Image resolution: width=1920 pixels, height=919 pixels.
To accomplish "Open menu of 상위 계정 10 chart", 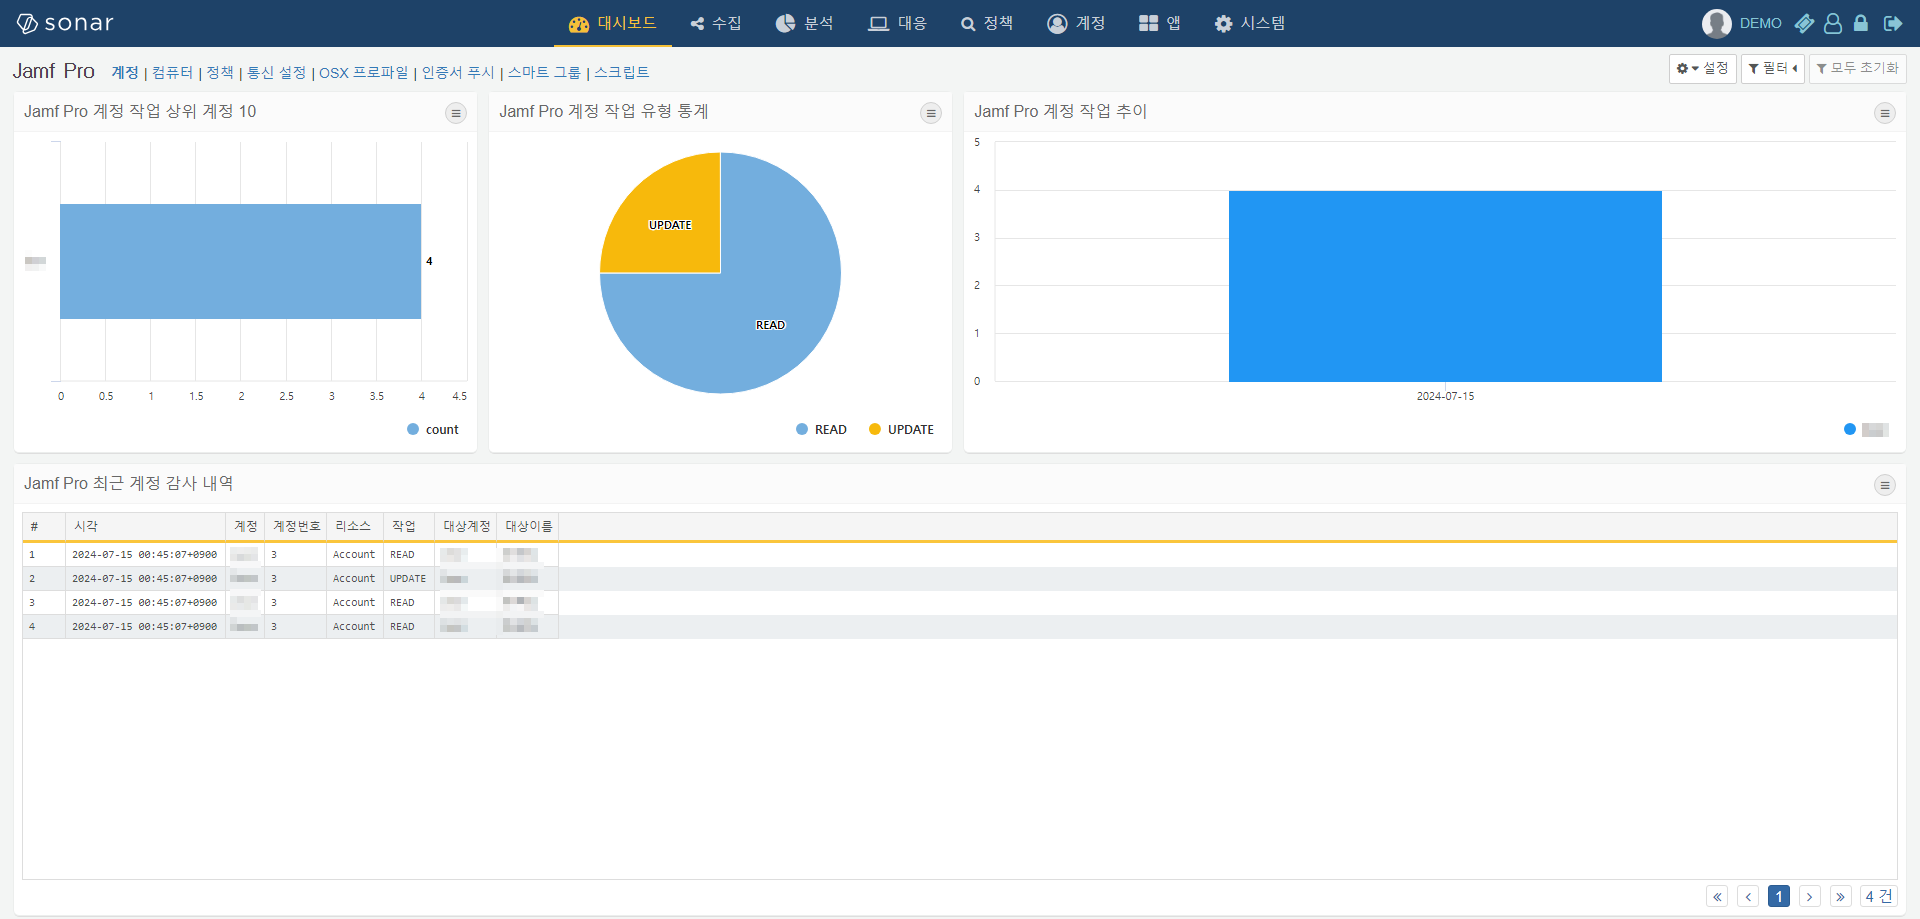I will [x=456, y=113].
